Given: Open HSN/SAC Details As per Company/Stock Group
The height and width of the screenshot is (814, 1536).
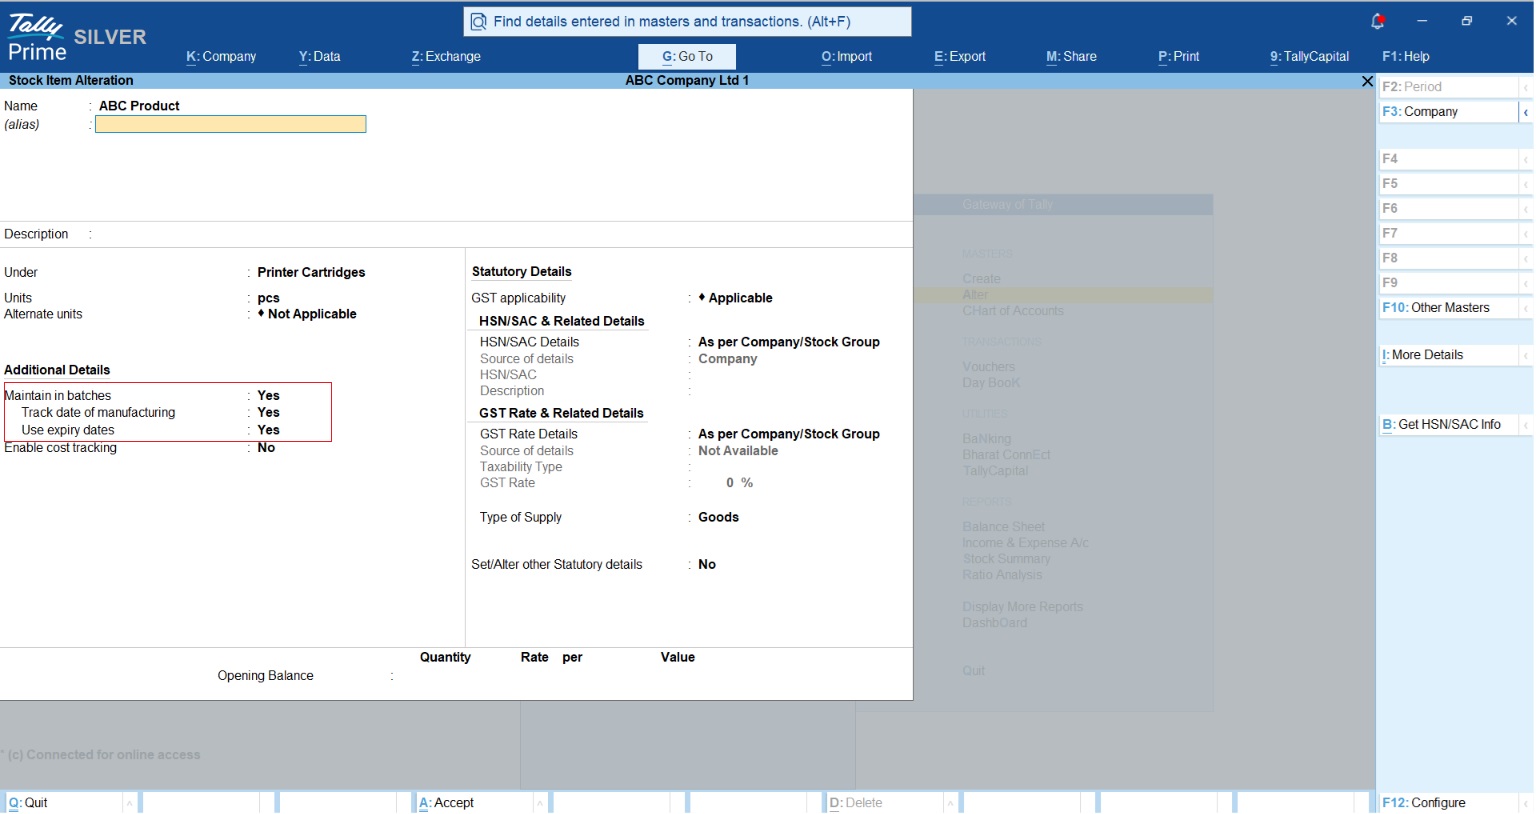Looking at the screenshot, I should 789,342.
